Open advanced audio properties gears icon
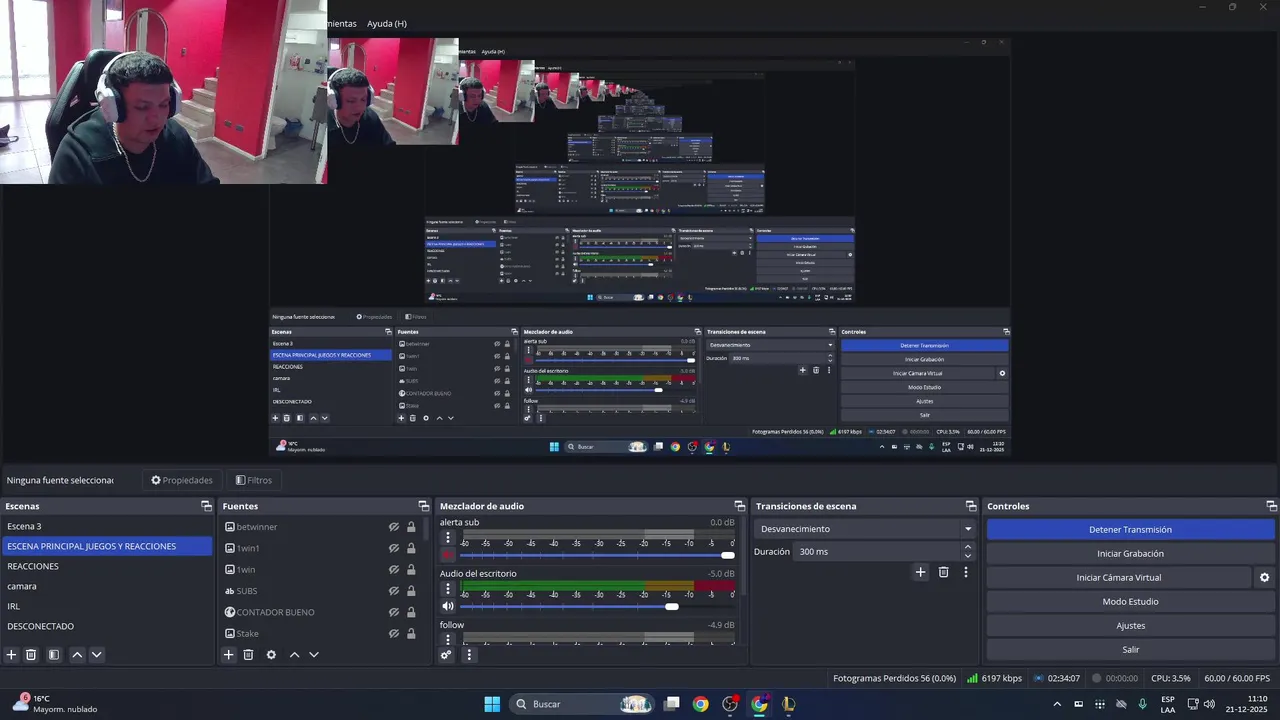The image size is (1280, 720). point(446,655)
